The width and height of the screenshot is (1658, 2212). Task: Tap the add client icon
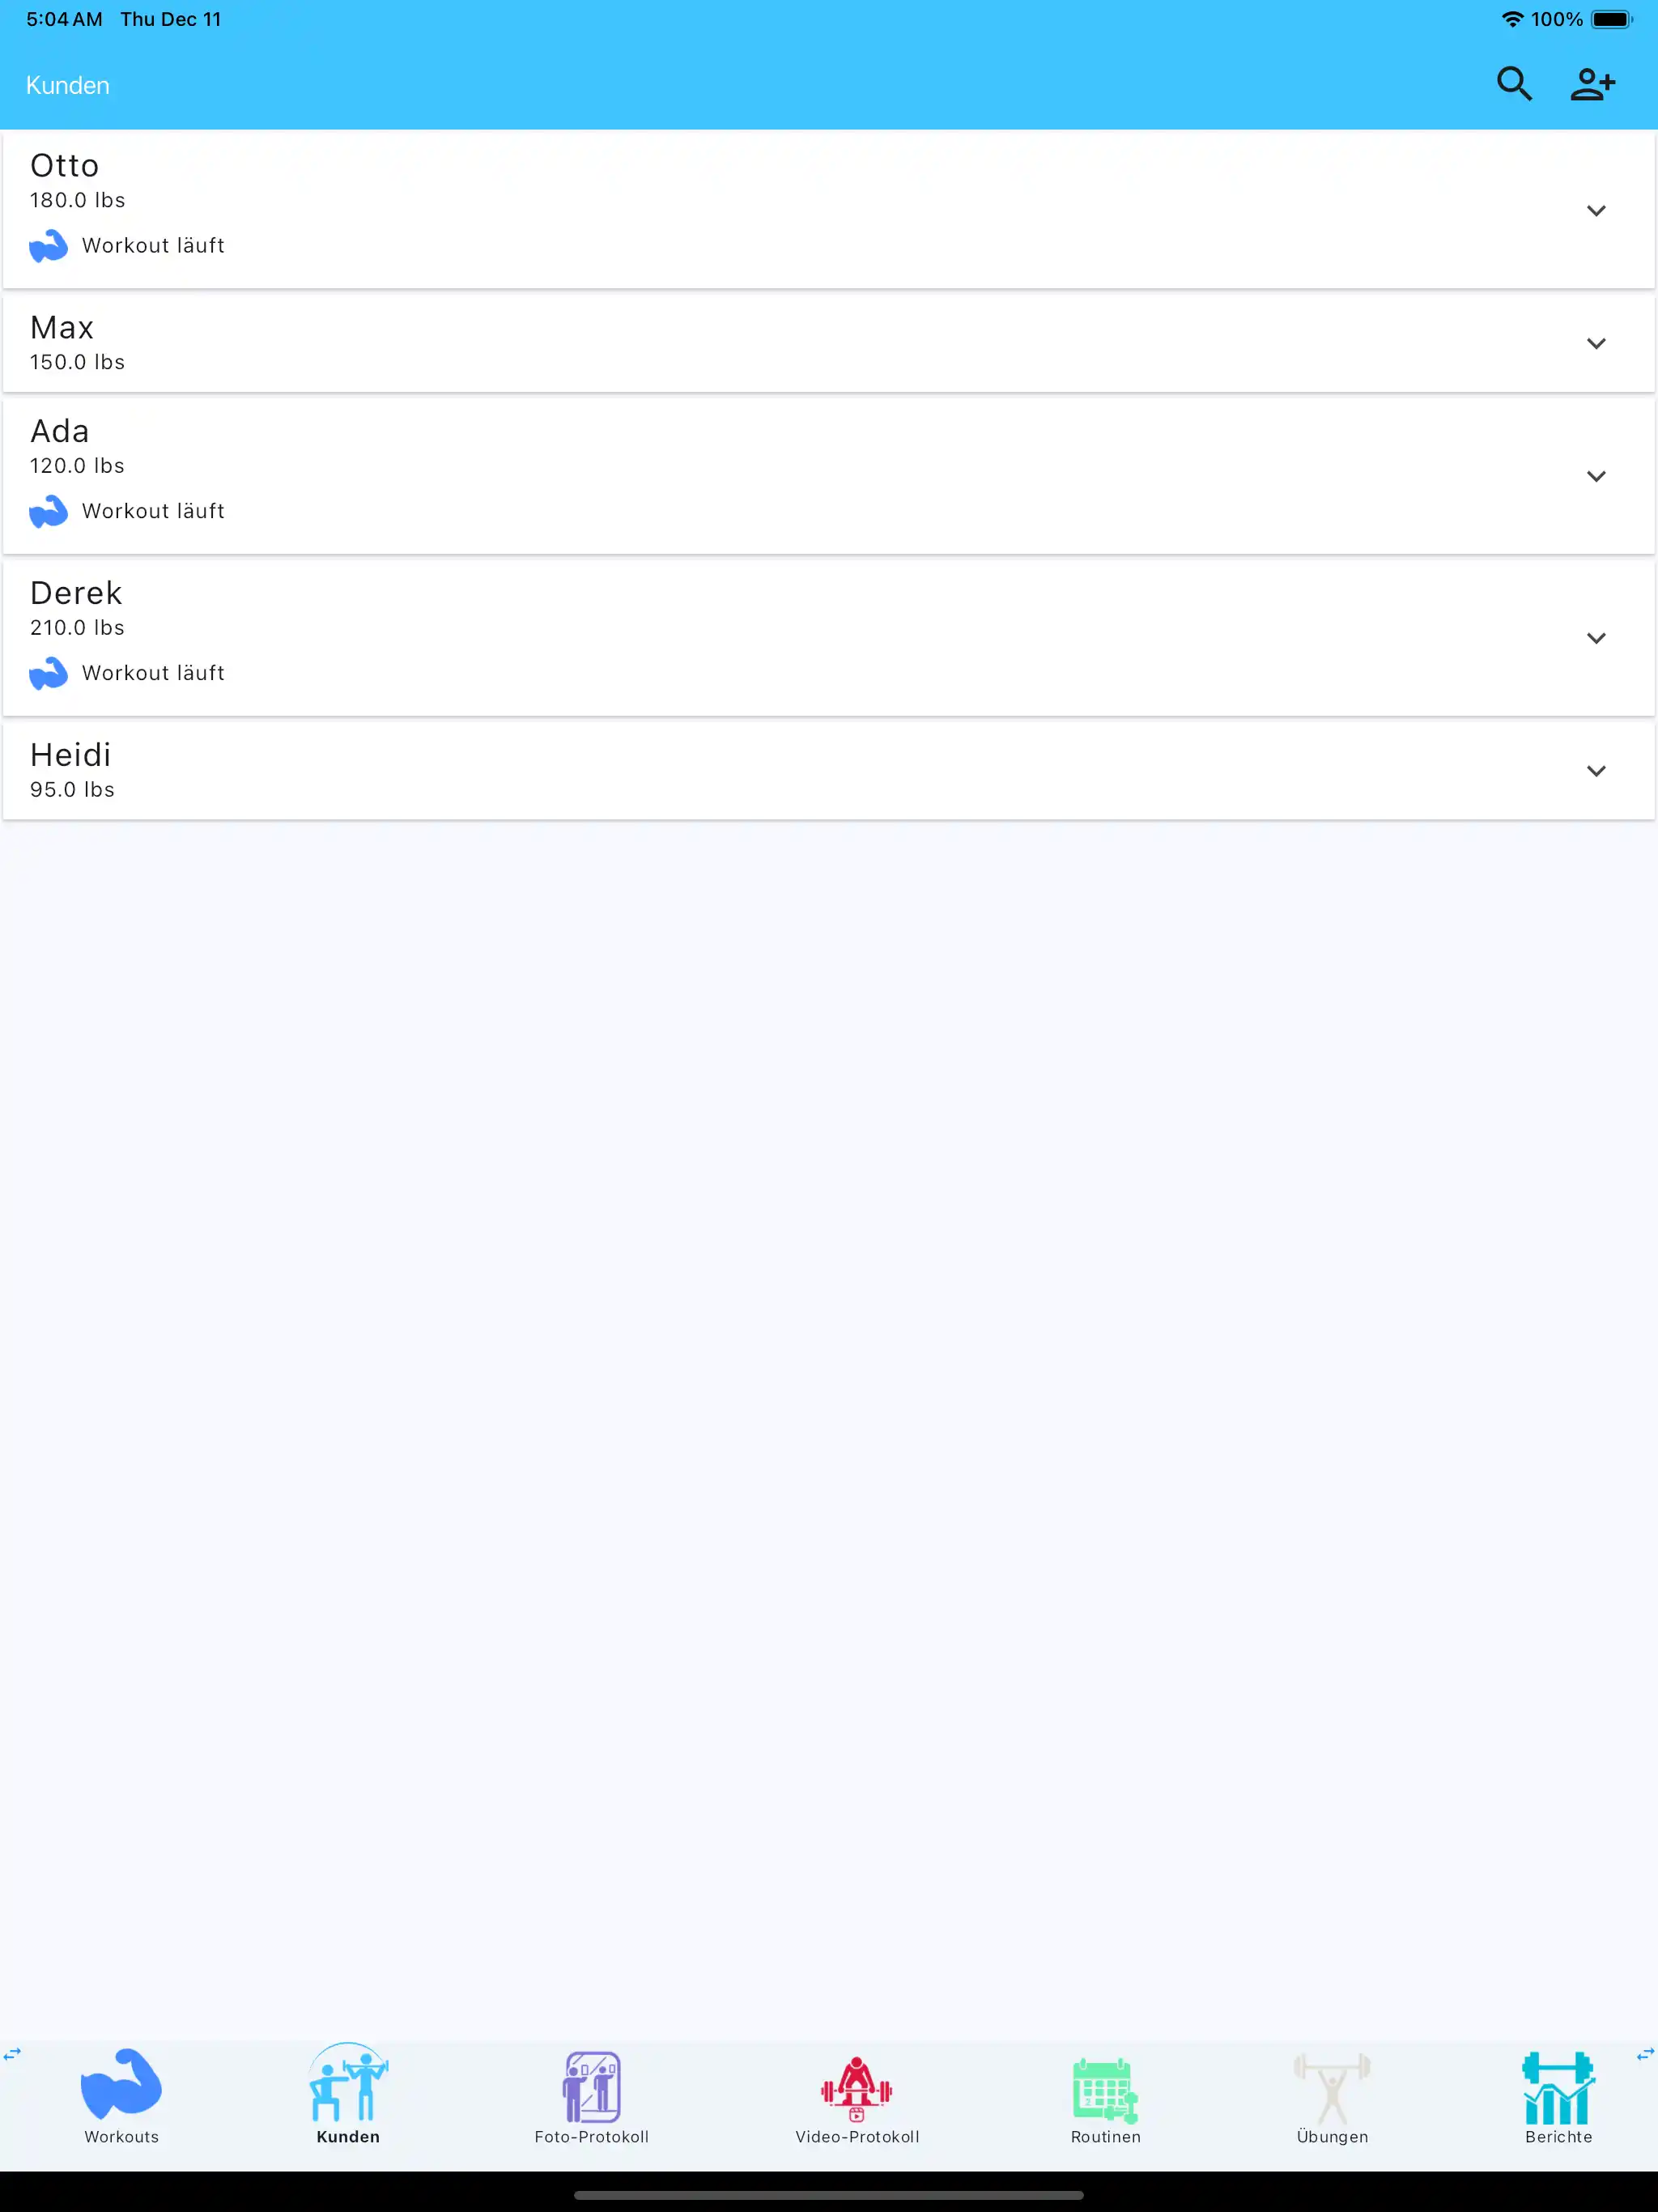tap(1592, 84)
